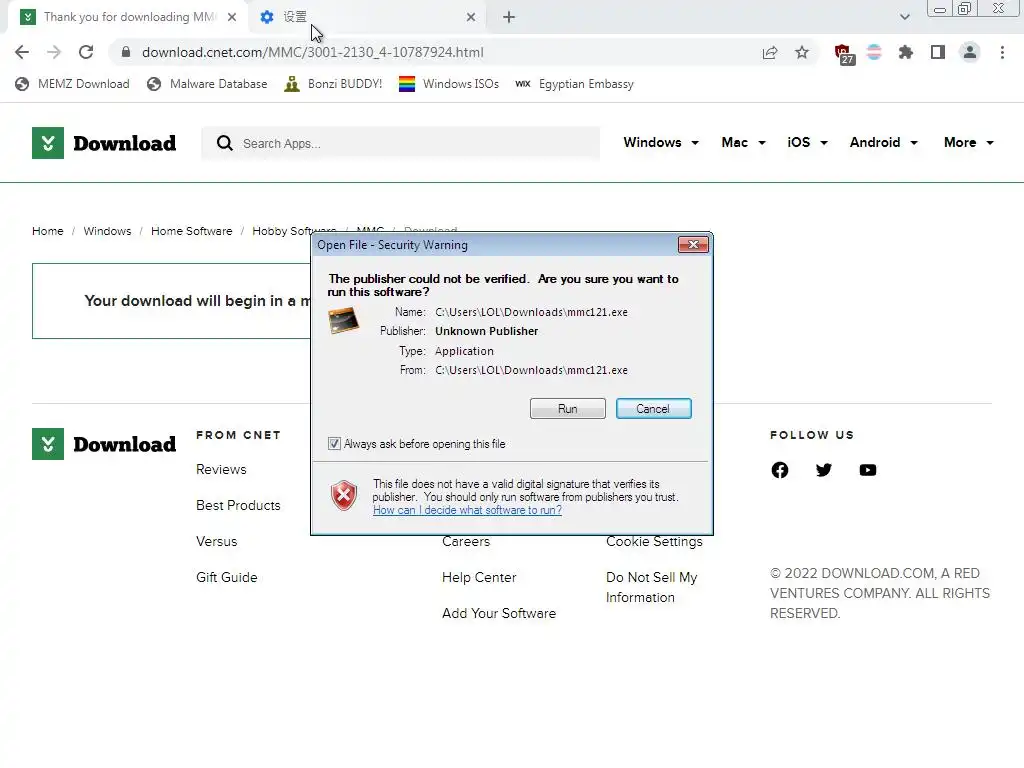Viewport: 1024px width, 768px height.
Task: Click Cancel in Security Warning dialog
Action: point(653,409)
